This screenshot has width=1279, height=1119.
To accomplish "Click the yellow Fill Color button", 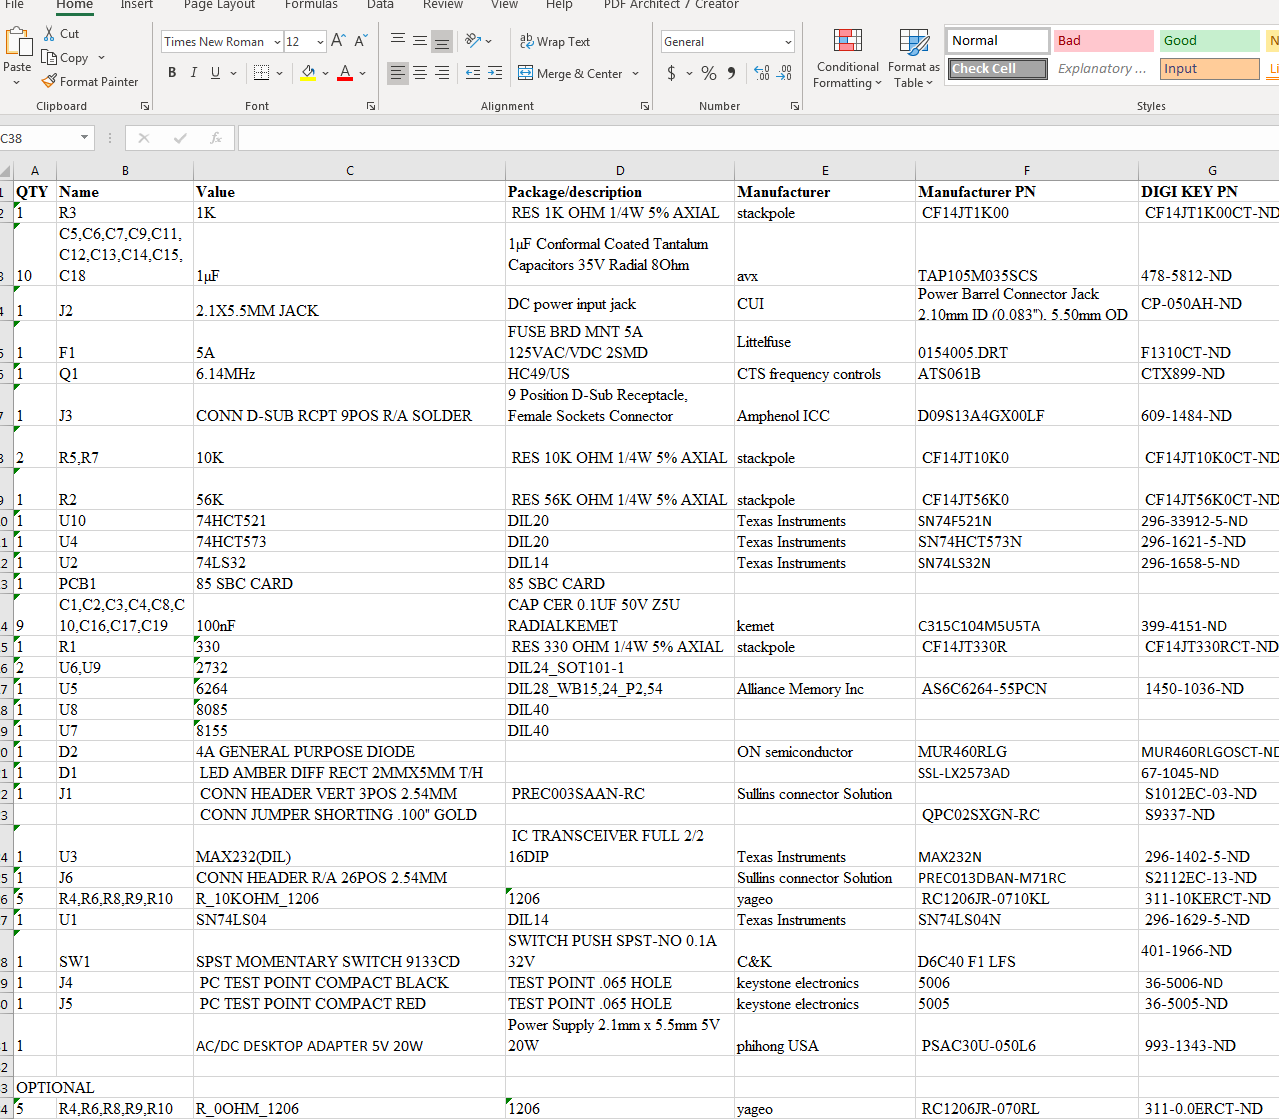I will tap(308, 73).
